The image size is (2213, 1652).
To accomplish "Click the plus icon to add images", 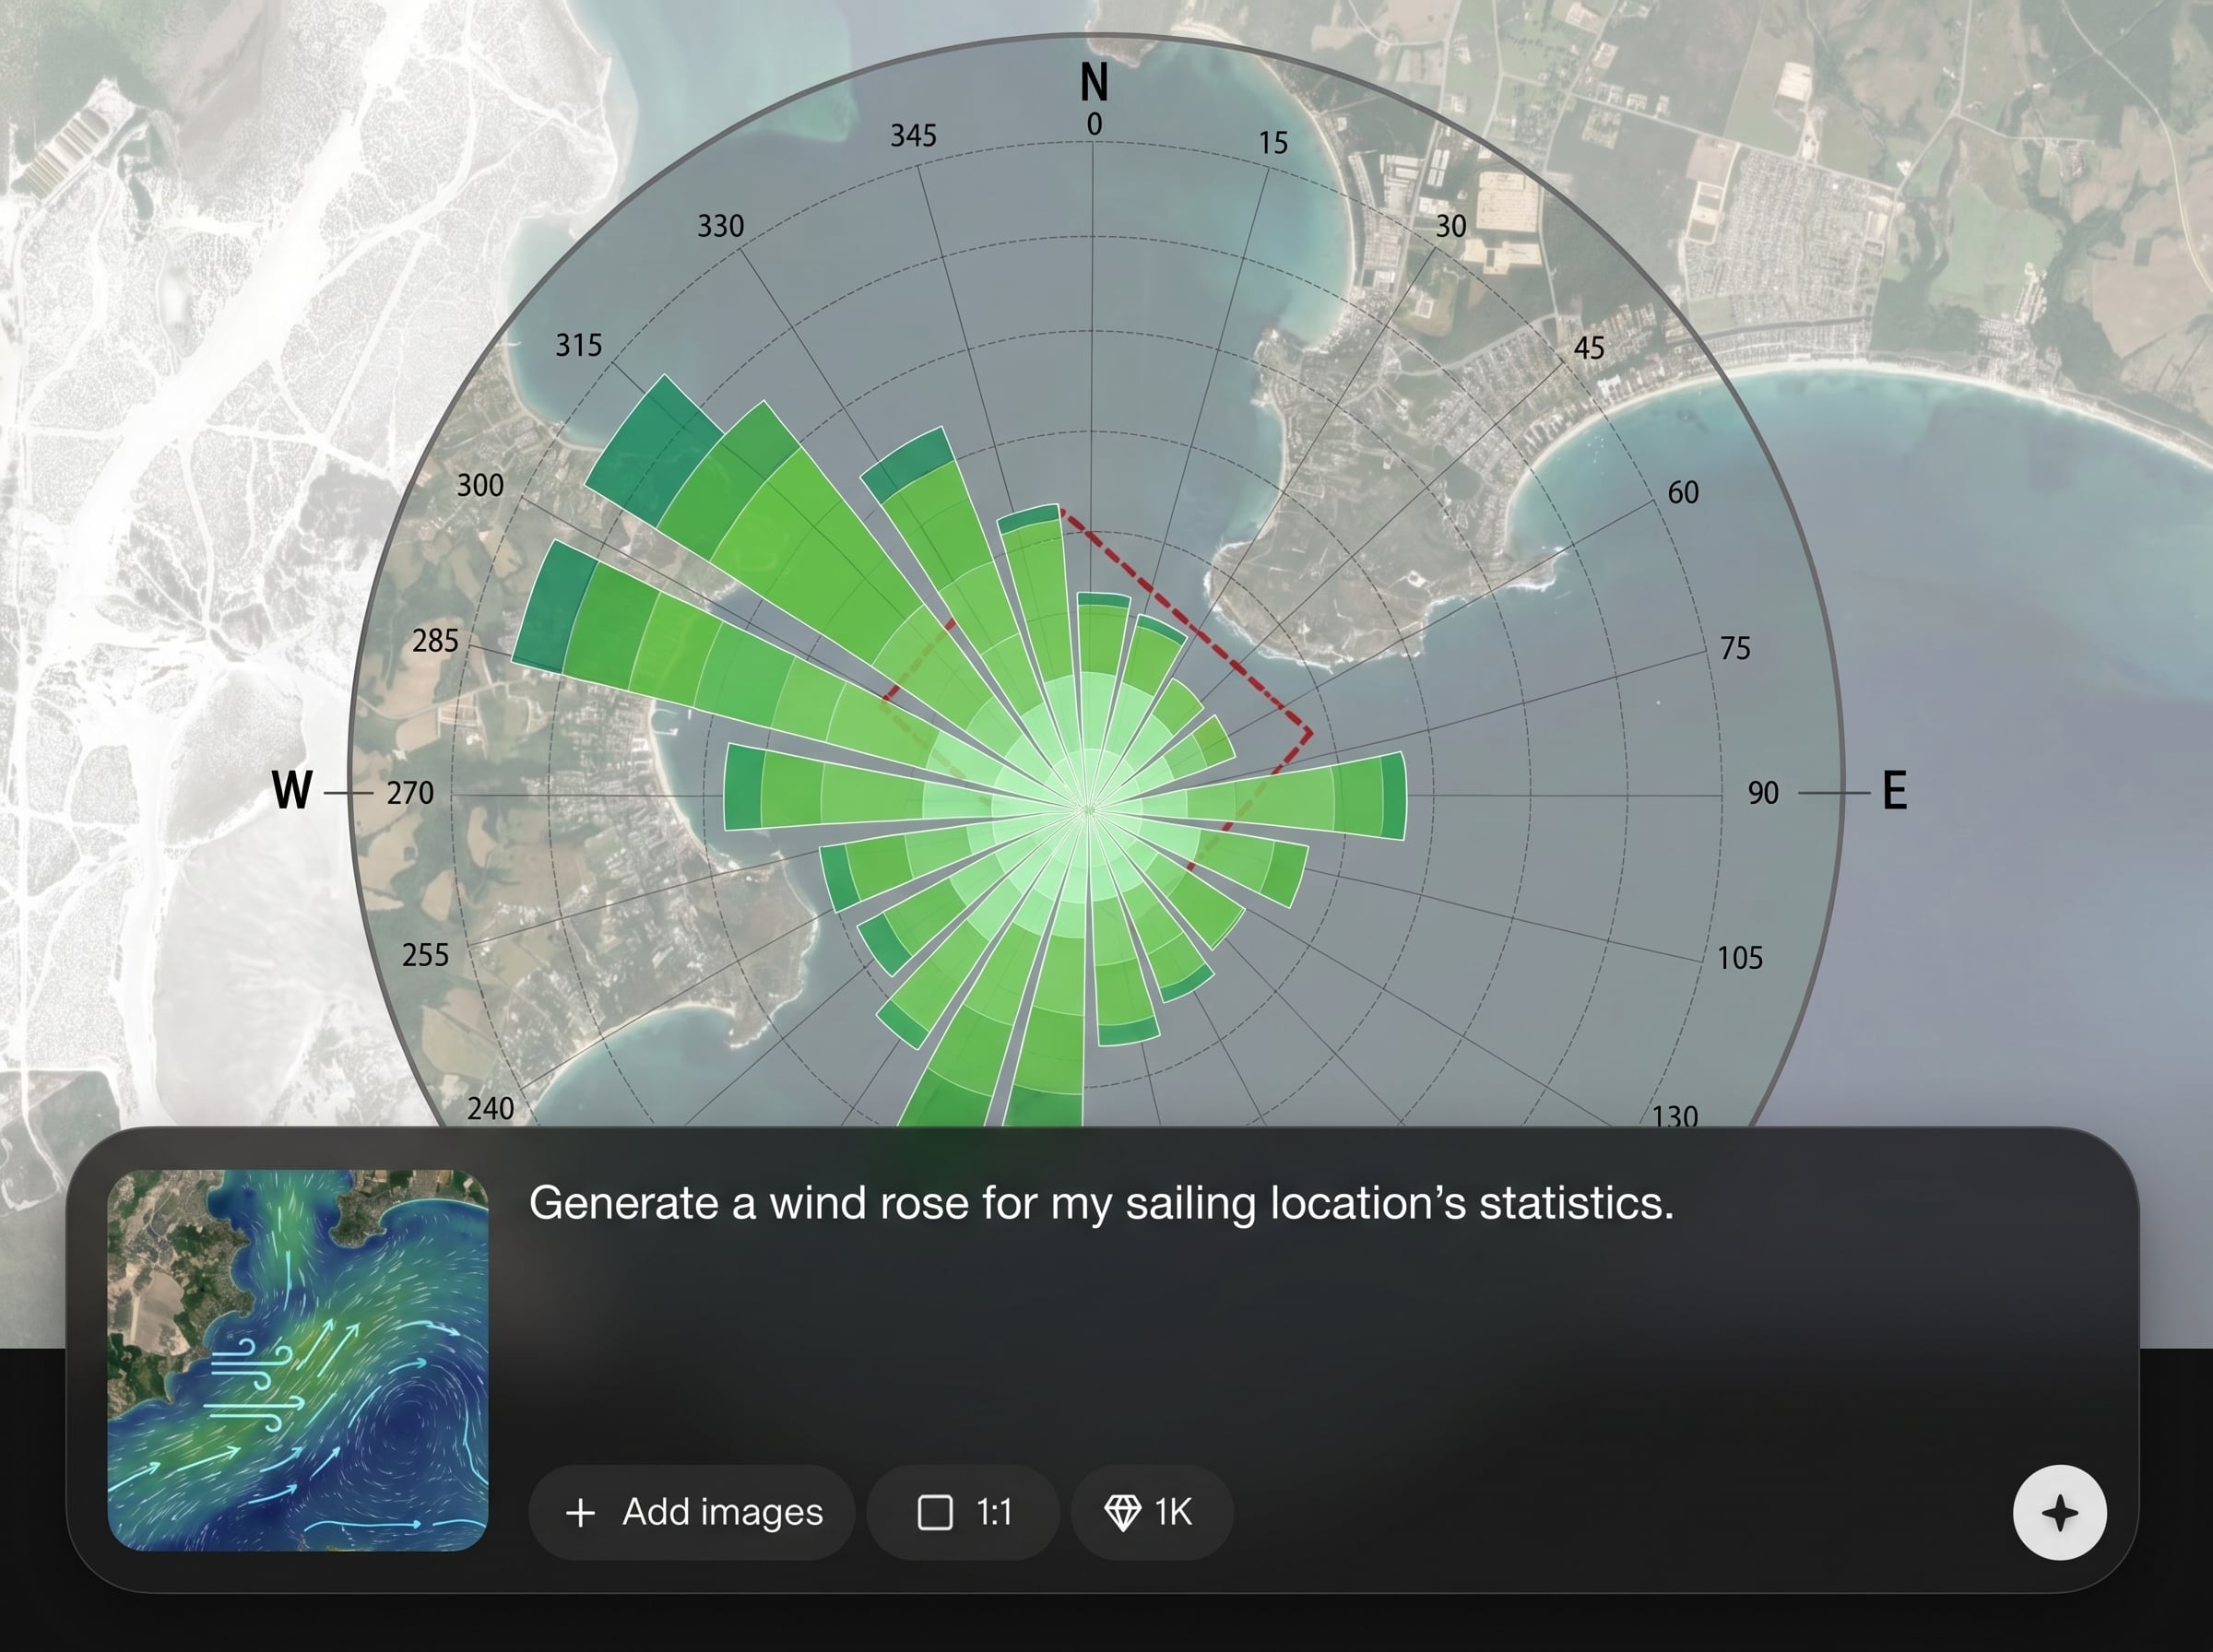I will (x=581, y=1512).
